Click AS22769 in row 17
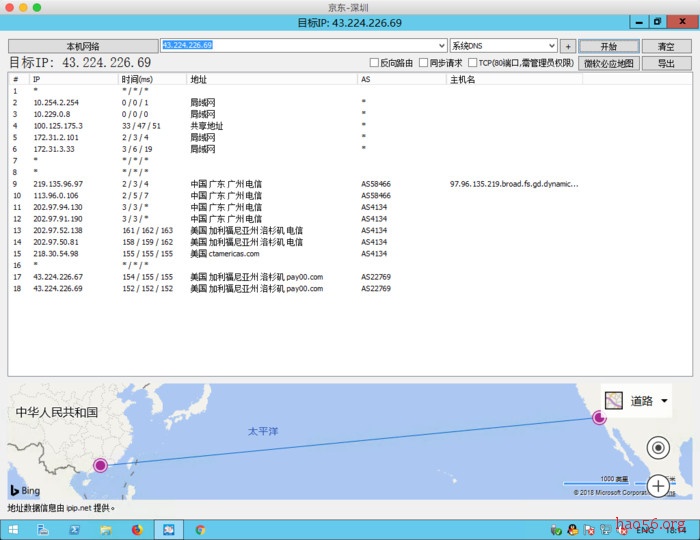This screenshot has height=540, width=700. (x=376, y=277)
